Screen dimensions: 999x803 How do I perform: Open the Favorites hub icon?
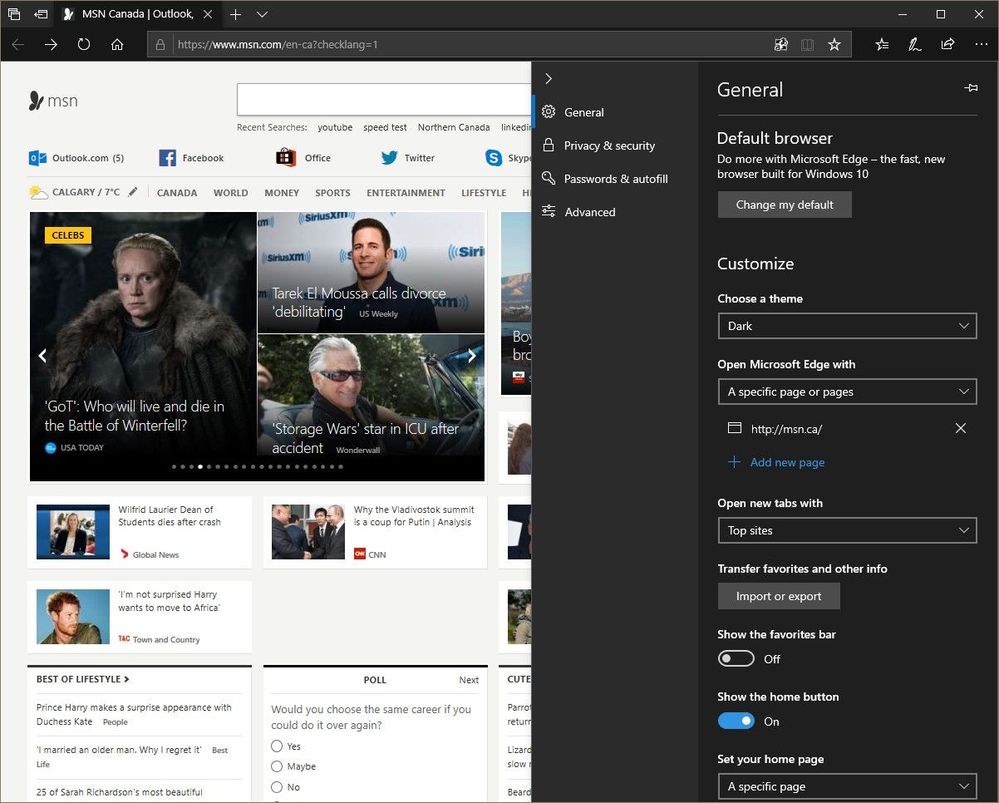coord(881,44)
